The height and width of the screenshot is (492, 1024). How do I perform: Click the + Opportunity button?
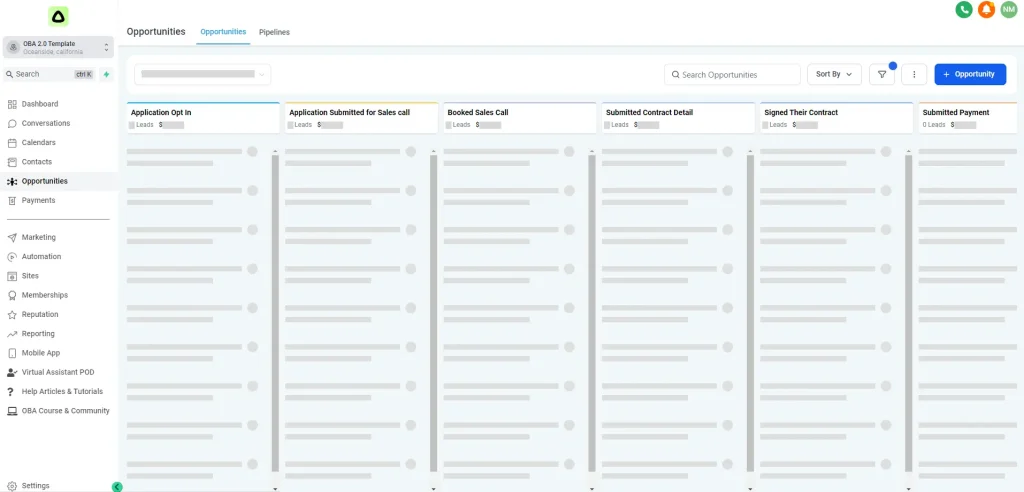pyautogui.click(x=970, y=74)
